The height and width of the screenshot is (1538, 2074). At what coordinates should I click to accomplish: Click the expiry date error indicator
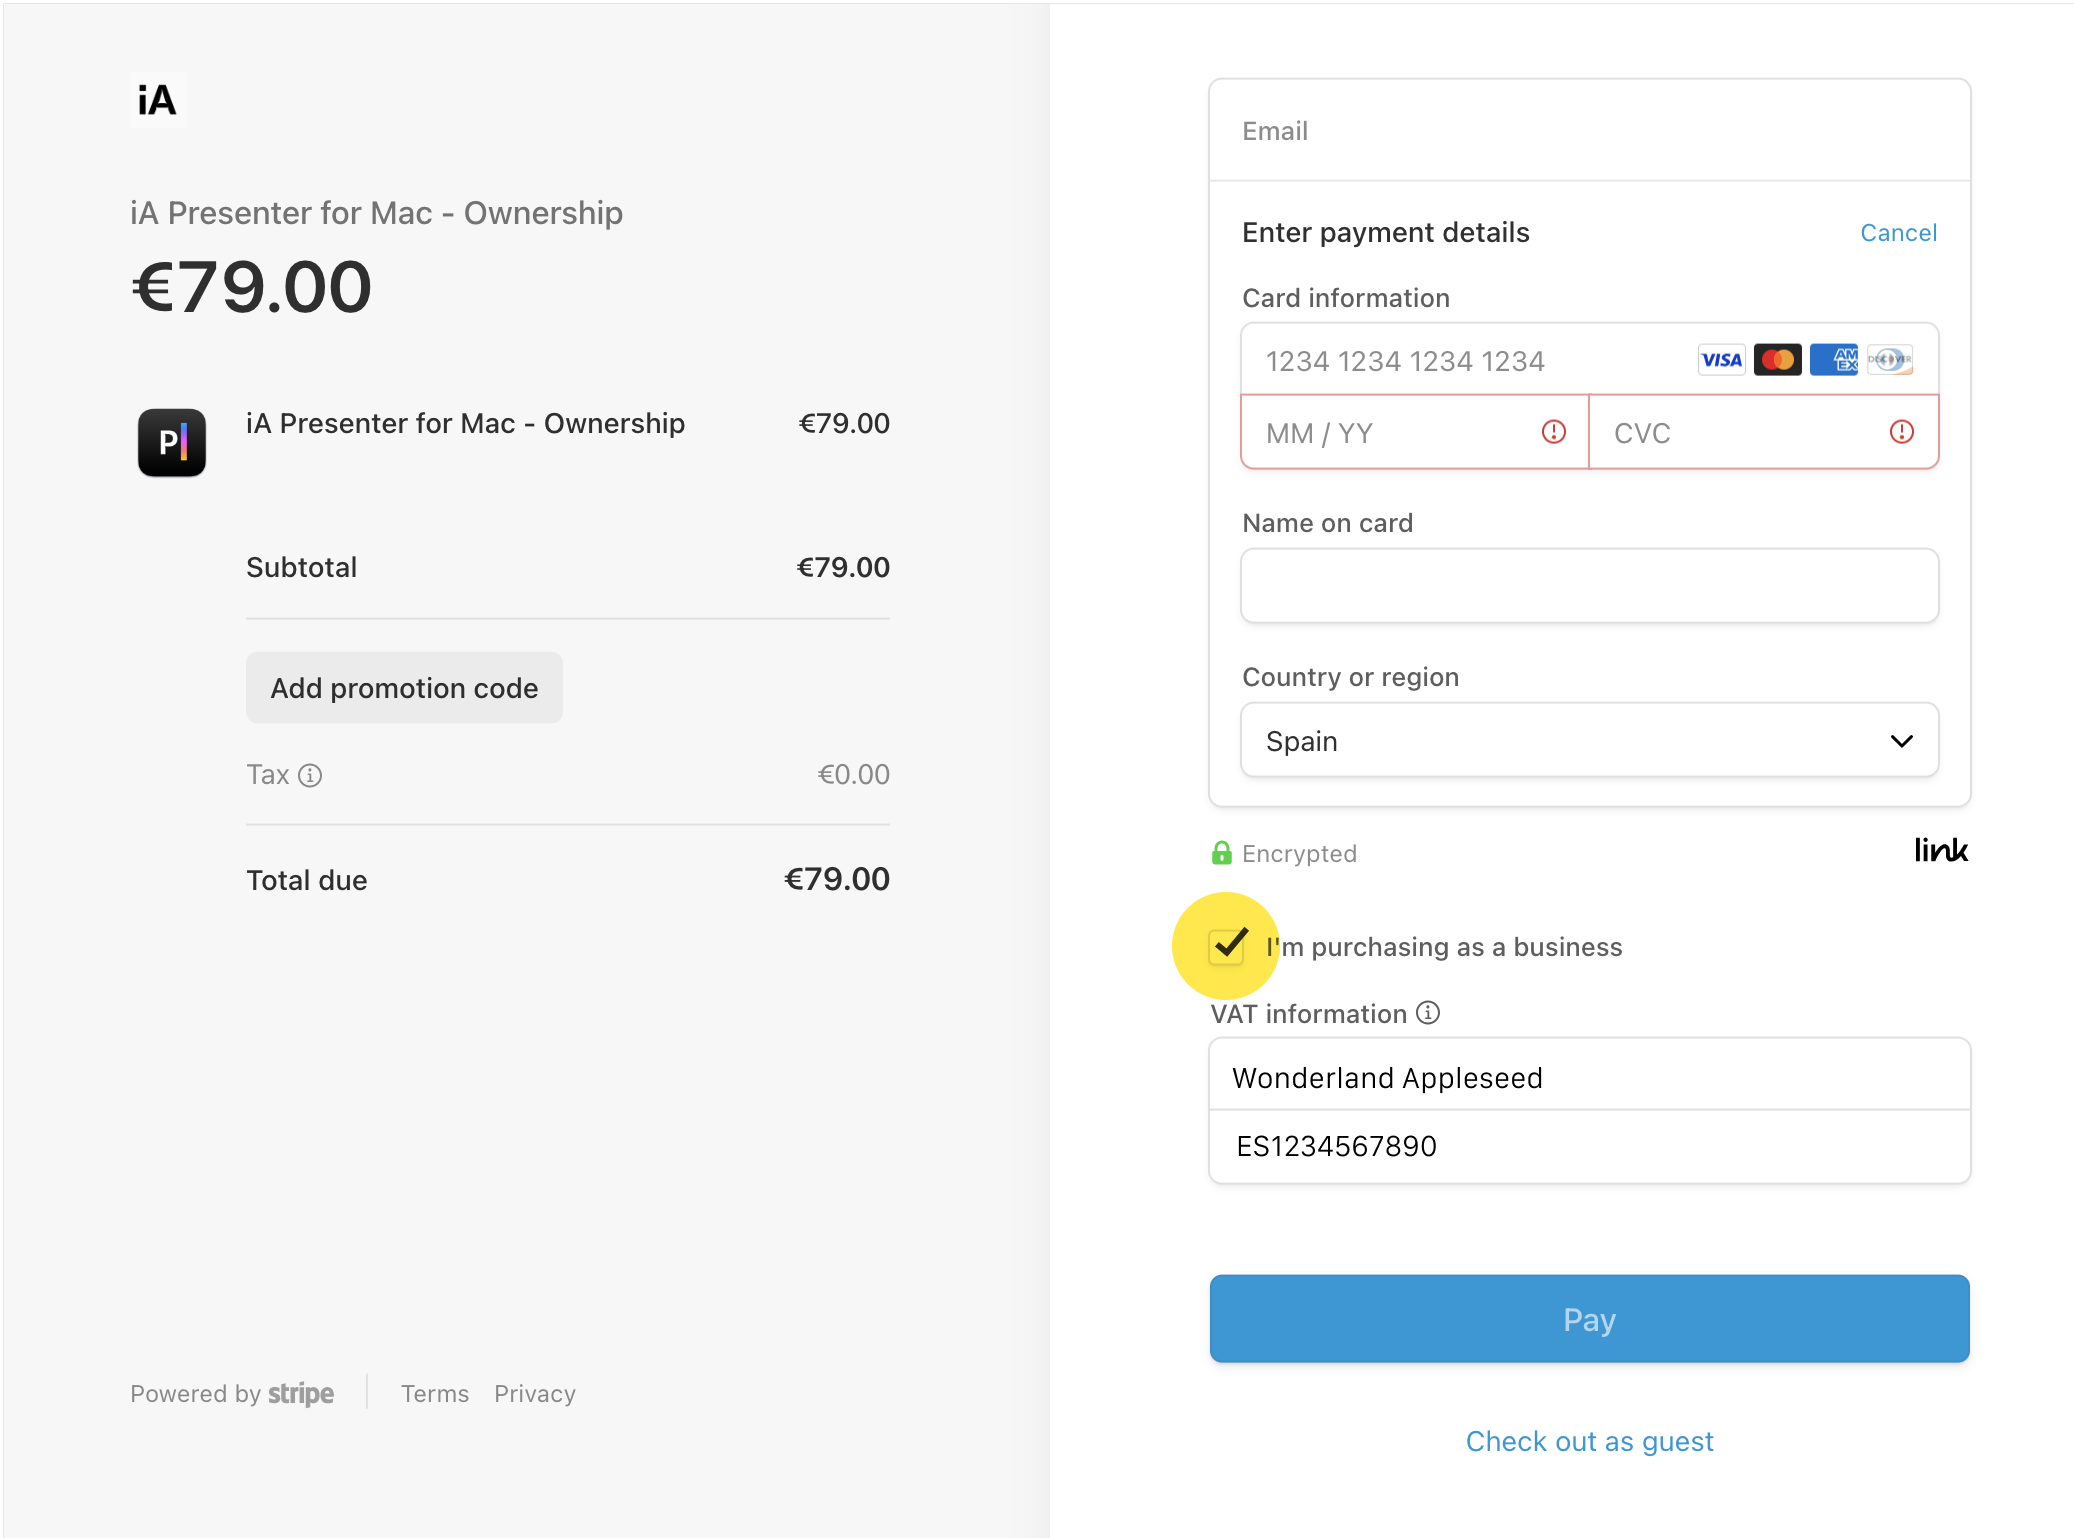[x=1552, y=432]
